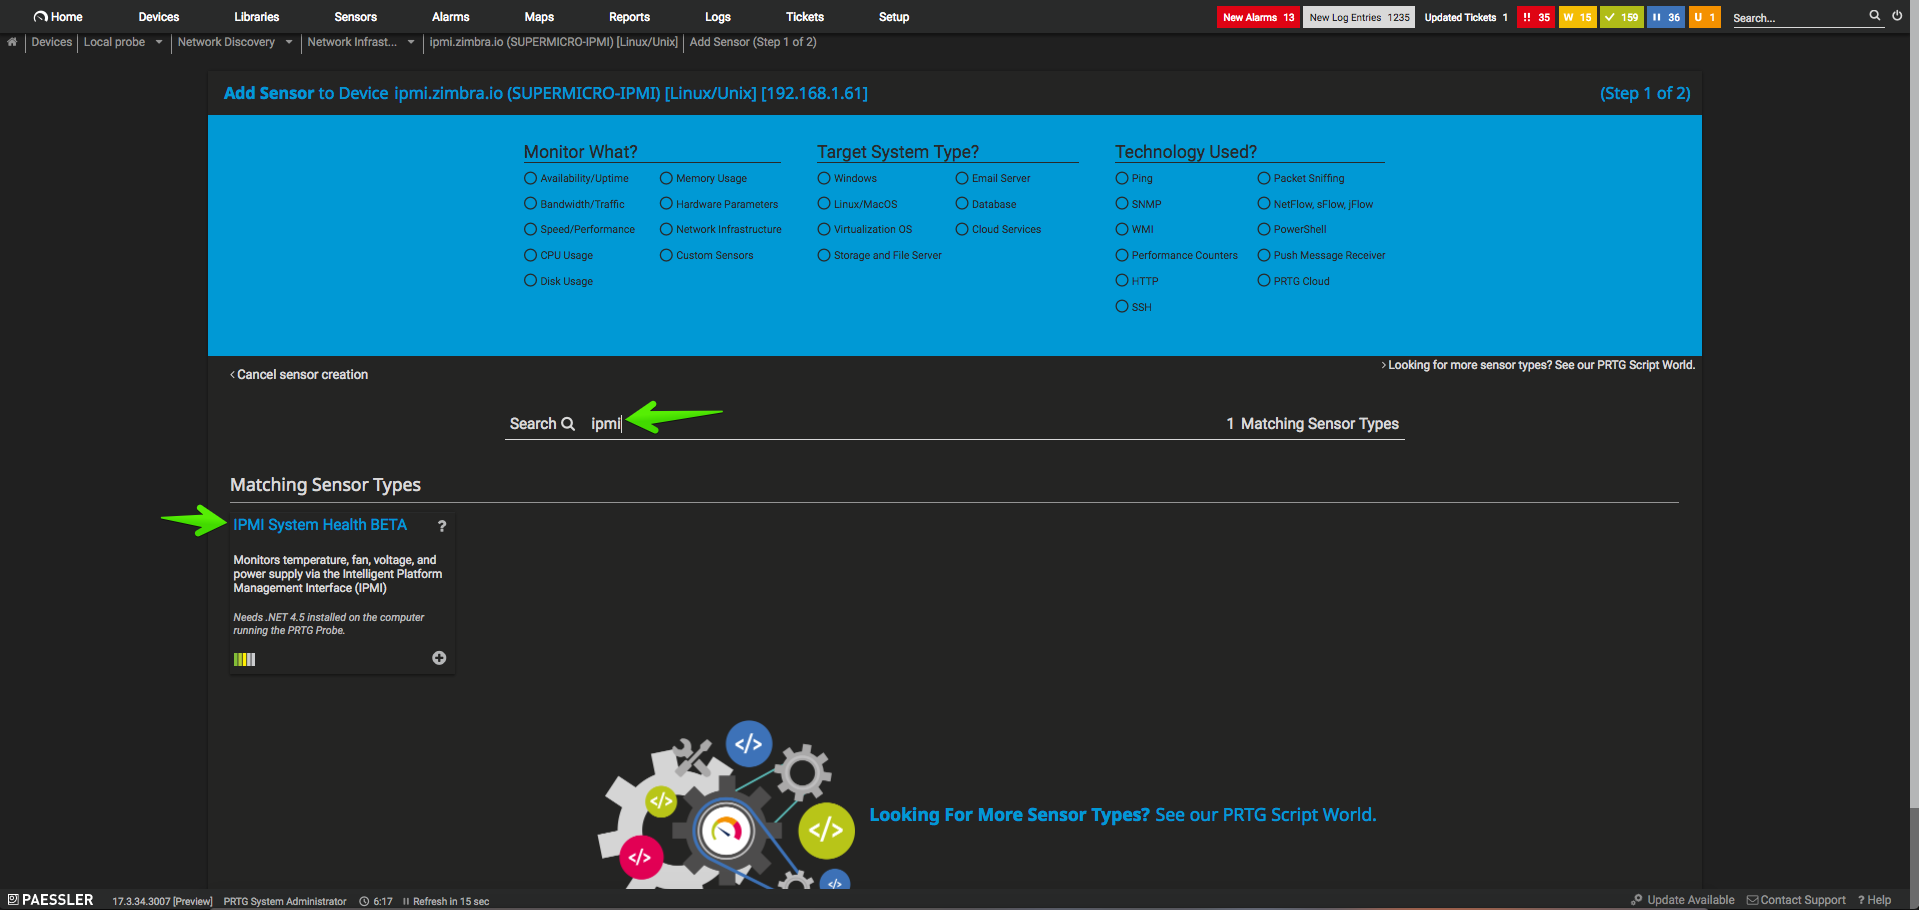
Task: Click the New Log Entries 1235 indicator
Action: (1359, 17)
